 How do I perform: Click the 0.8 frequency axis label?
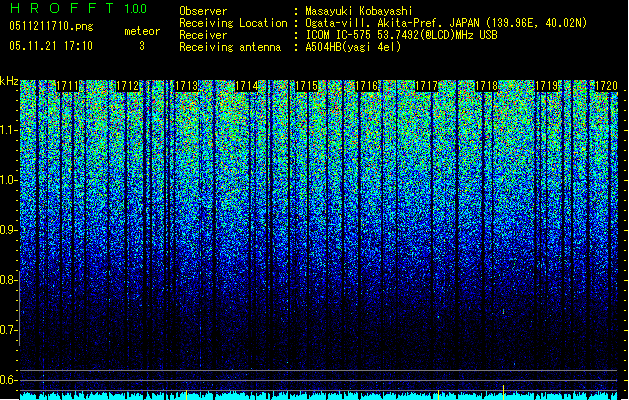point(8,280)
